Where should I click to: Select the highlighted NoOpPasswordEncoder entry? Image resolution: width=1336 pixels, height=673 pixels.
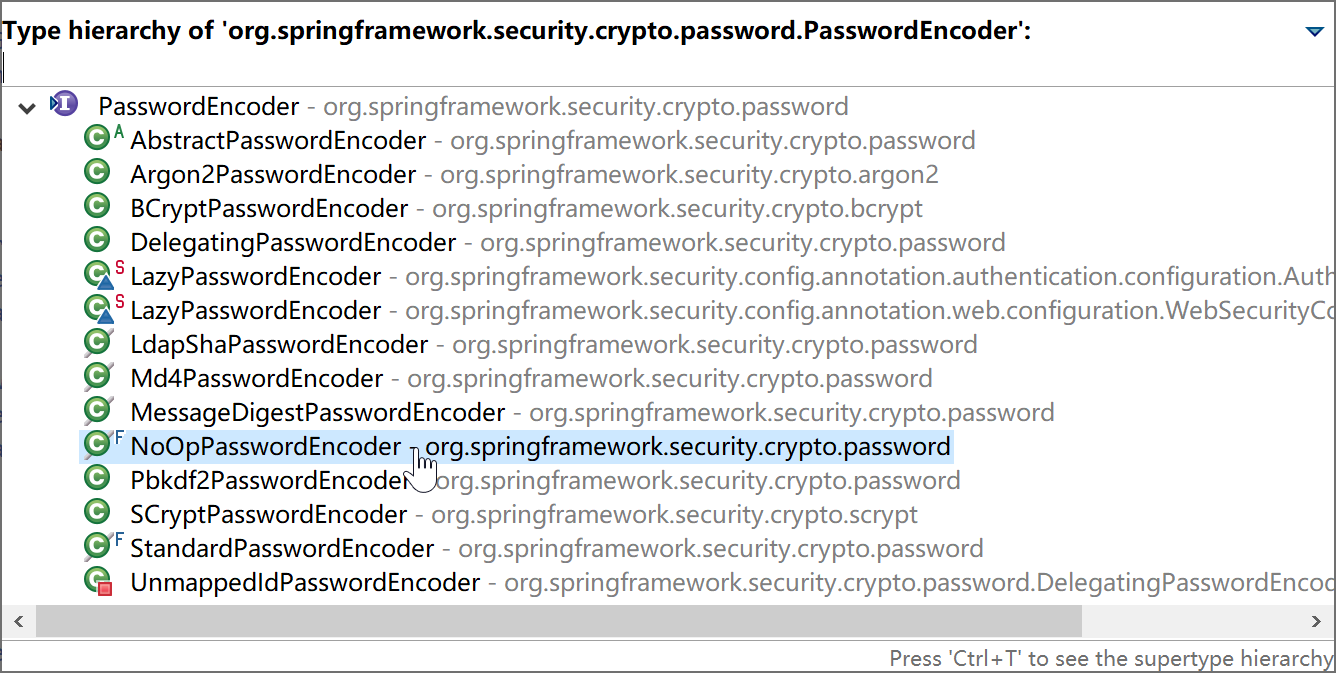click(x=265, y=446)
